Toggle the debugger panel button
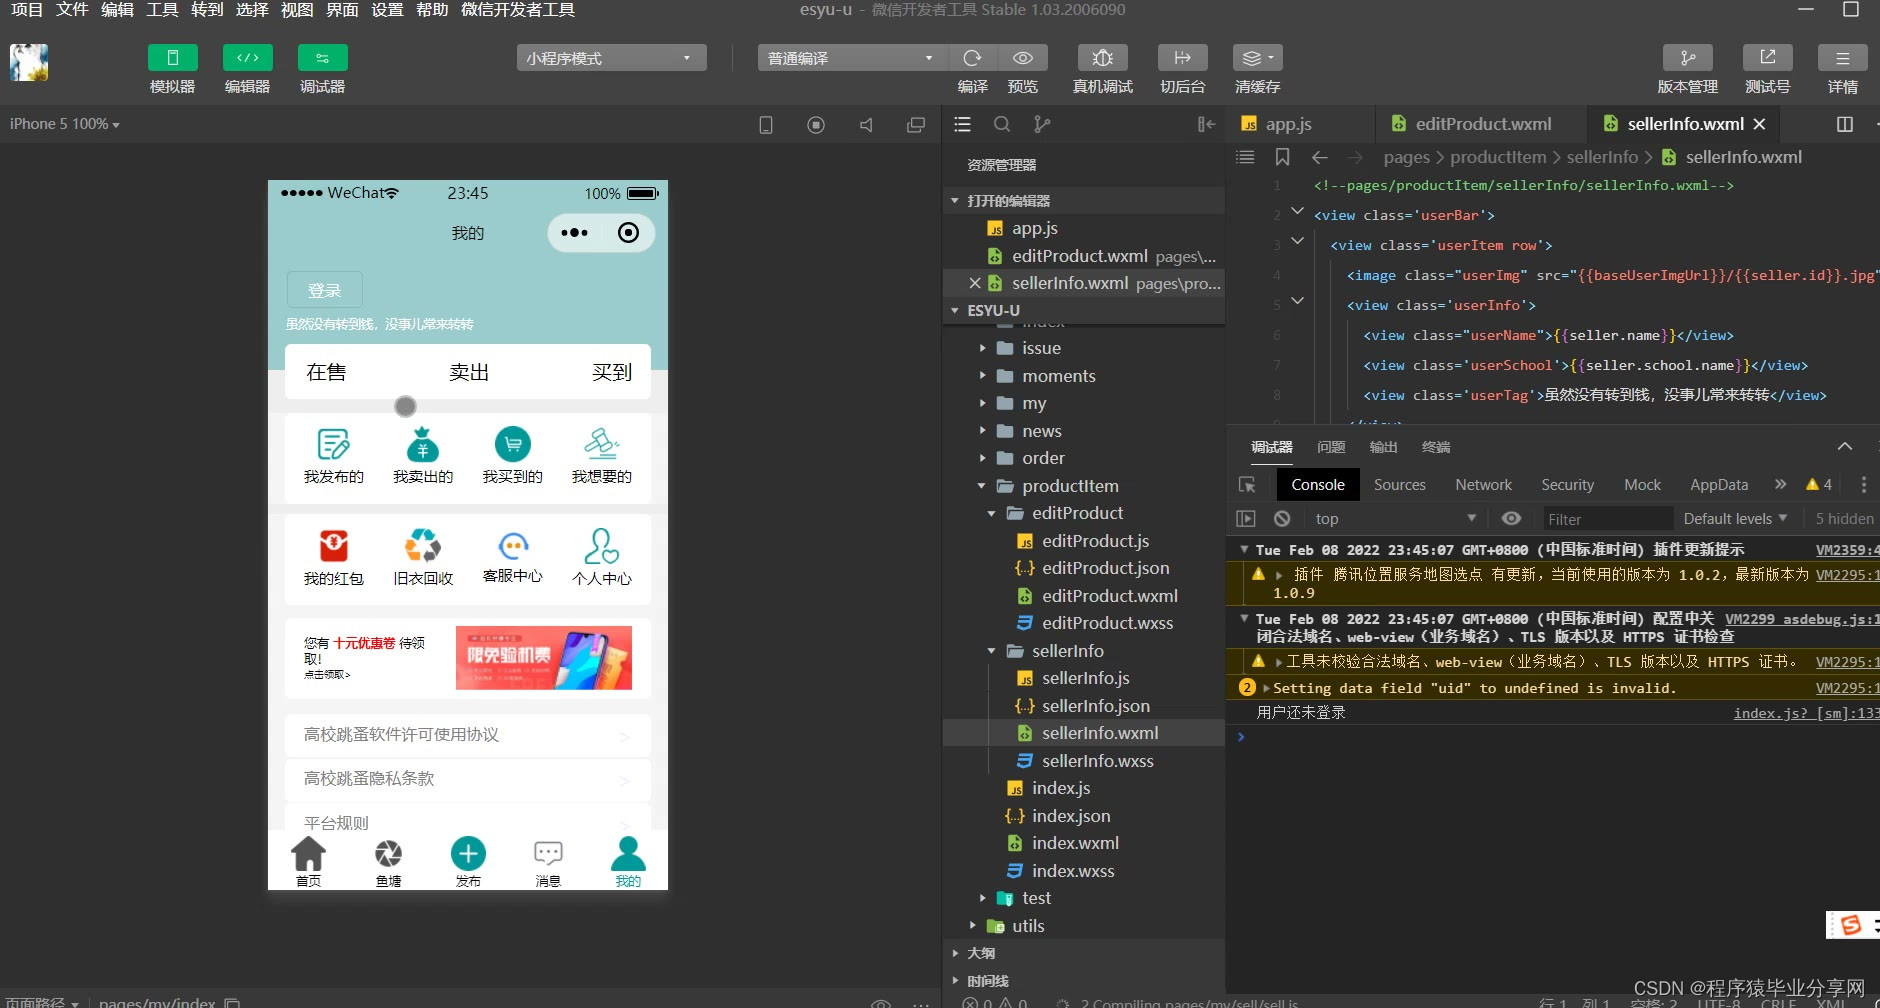The height and width of the screenshot is (1008, 1880). coord(322,58)
